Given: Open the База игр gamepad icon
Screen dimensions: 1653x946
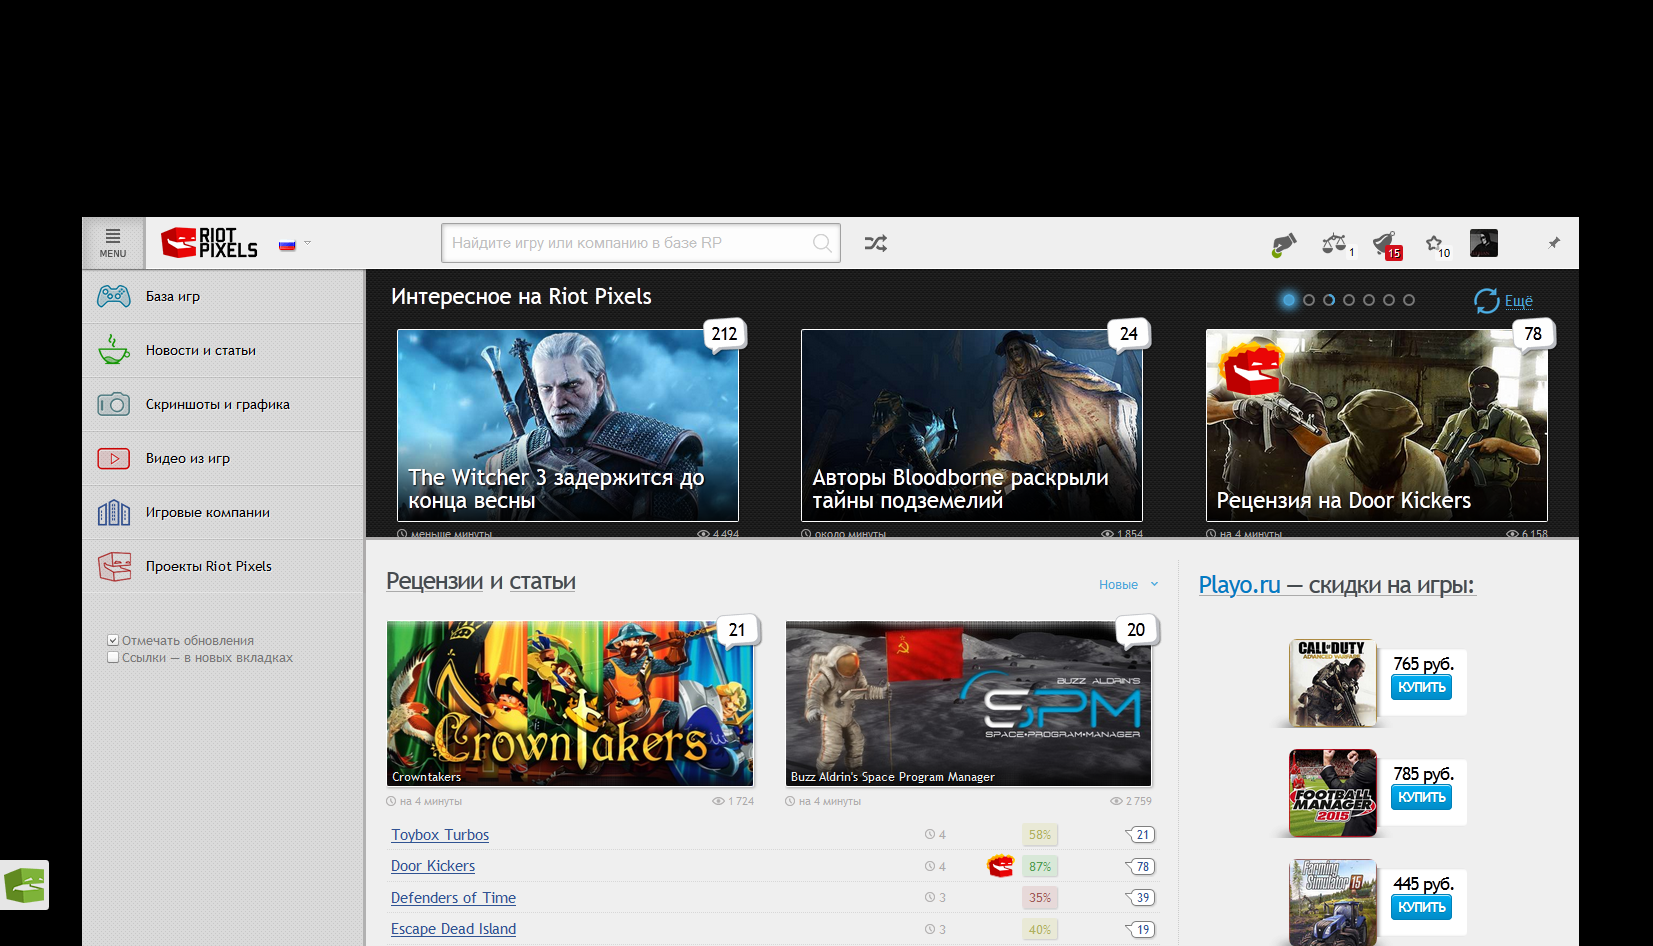Looking at the screenshot, I should pyautogui.click(x=114, y=296).
